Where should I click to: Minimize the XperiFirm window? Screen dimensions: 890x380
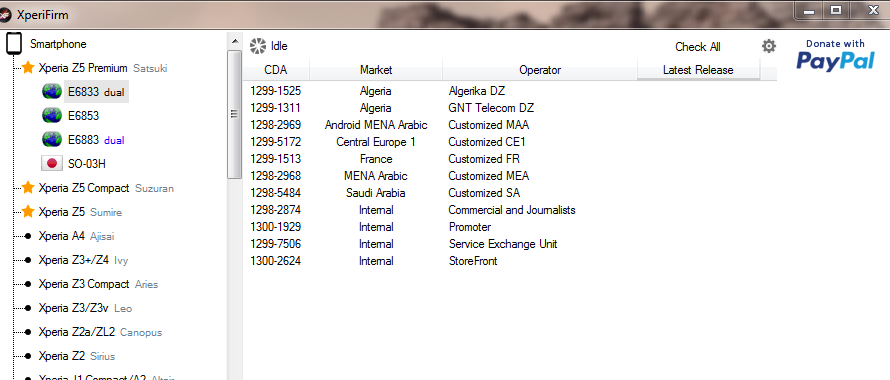pos(809,11)
